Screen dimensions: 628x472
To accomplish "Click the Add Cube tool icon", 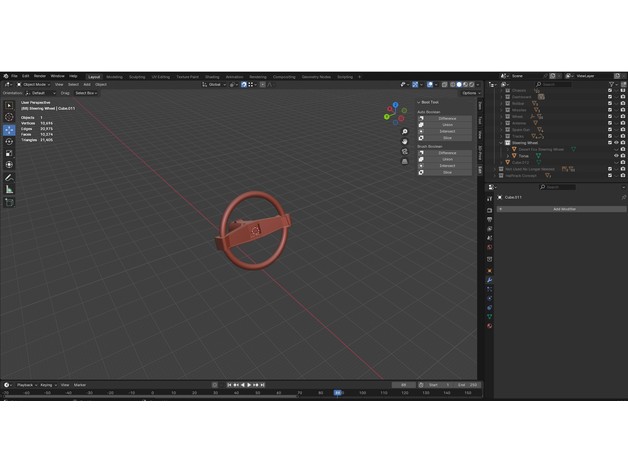I will pyautogui.click(x=9, y=201).
